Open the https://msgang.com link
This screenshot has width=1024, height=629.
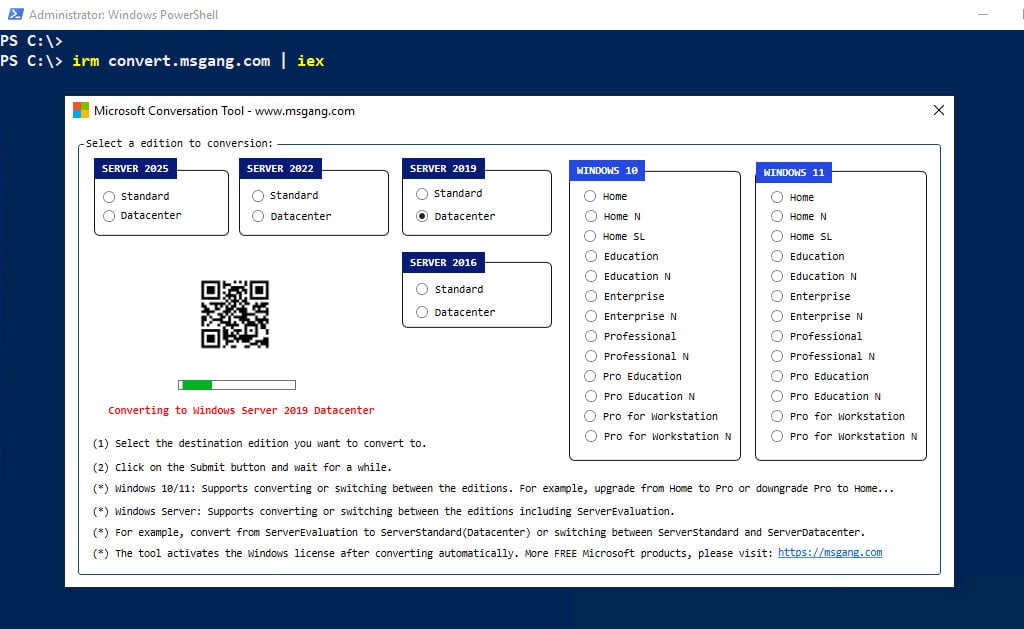[829, 553]
